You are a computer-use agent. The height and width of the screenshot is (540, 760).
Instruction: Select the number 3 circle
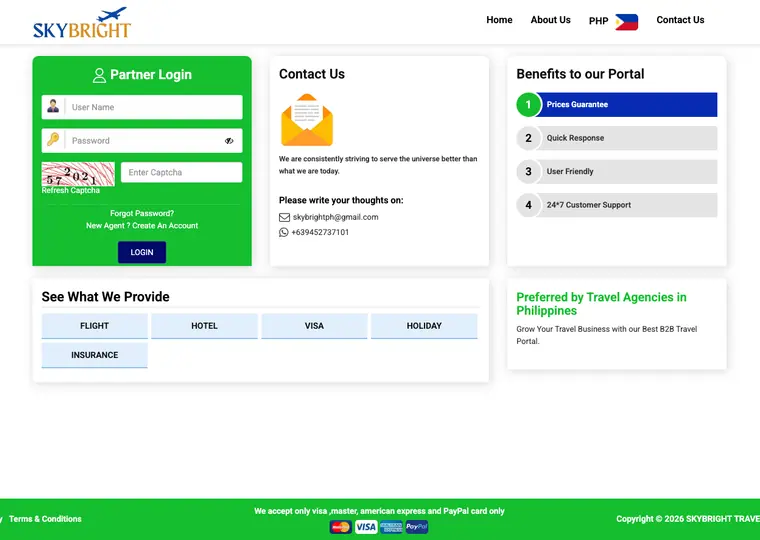click(x=528, y=172)
